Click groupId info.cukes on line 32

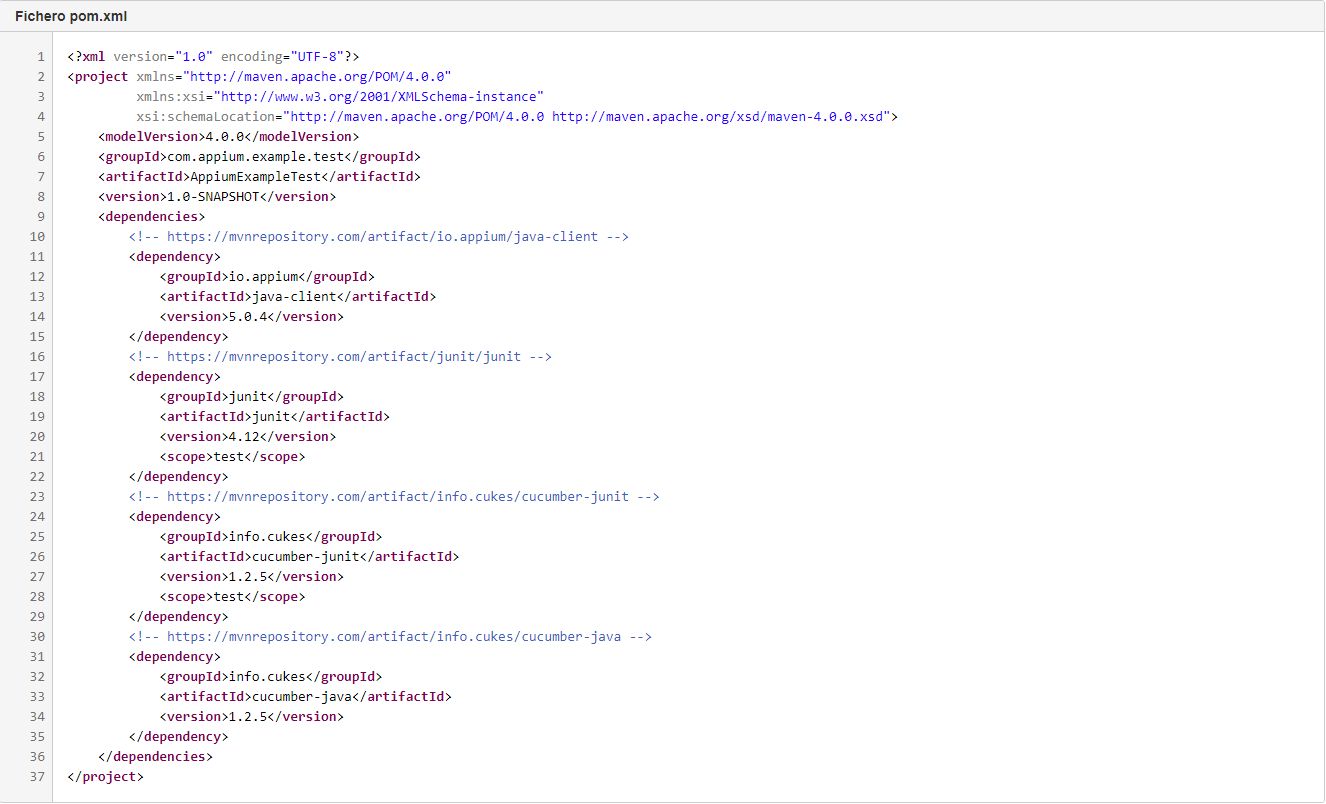click(271, 676)
